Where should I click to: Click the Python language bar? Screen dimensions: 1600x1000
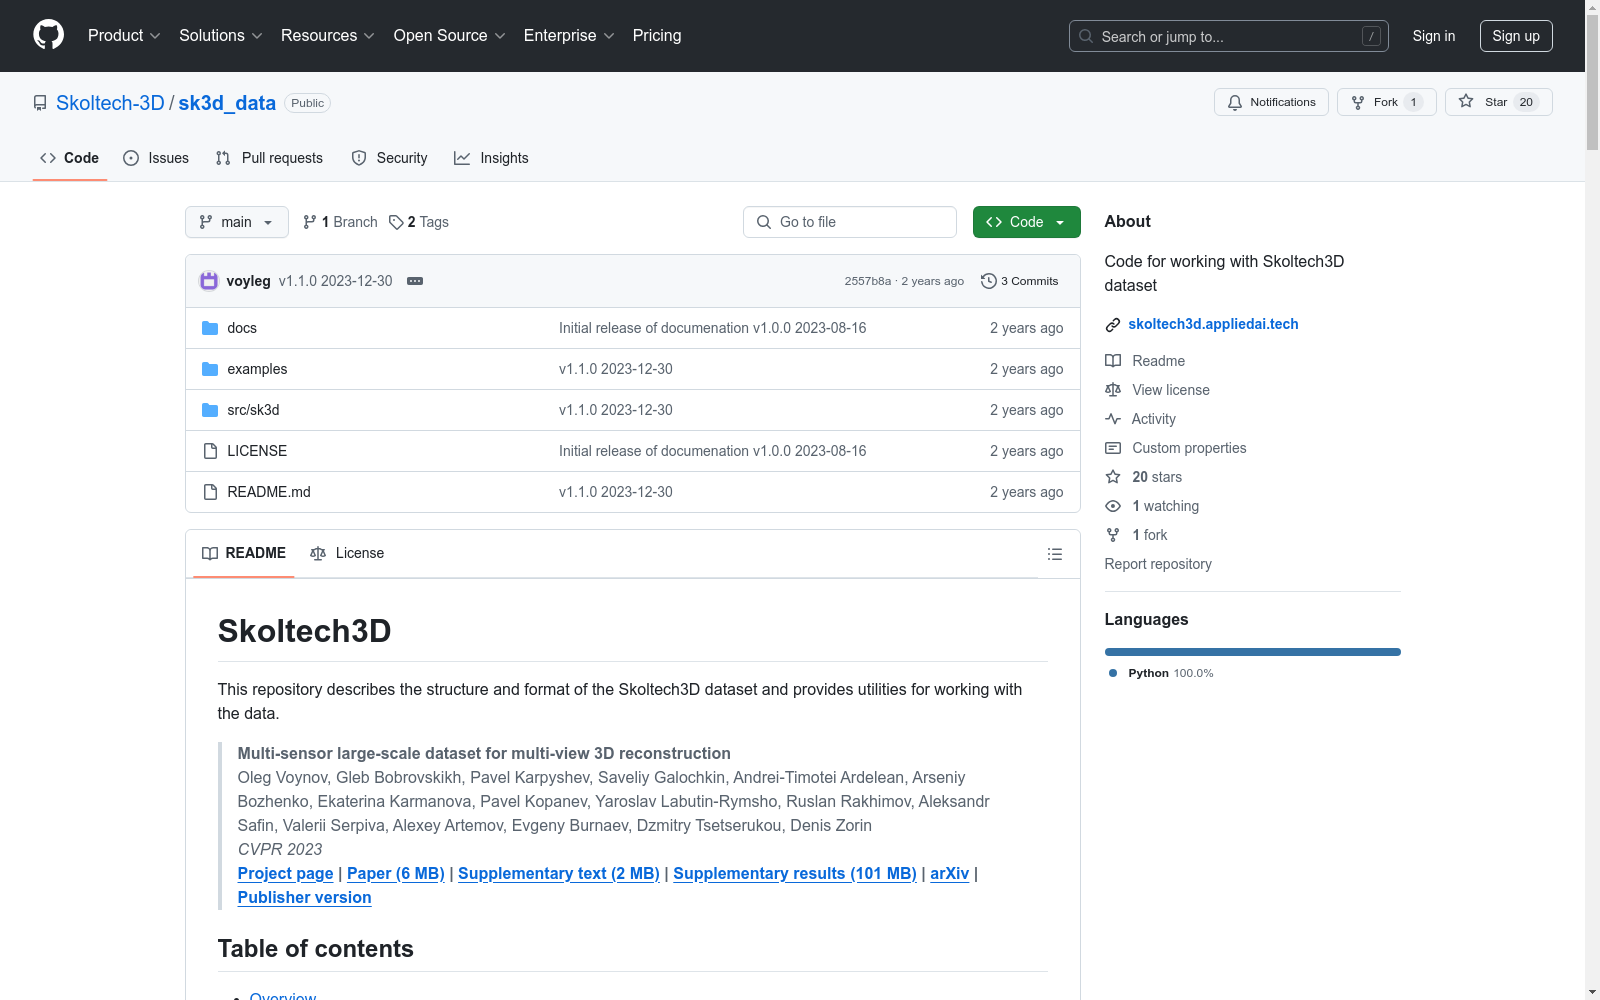click(x=1252, y=652)
